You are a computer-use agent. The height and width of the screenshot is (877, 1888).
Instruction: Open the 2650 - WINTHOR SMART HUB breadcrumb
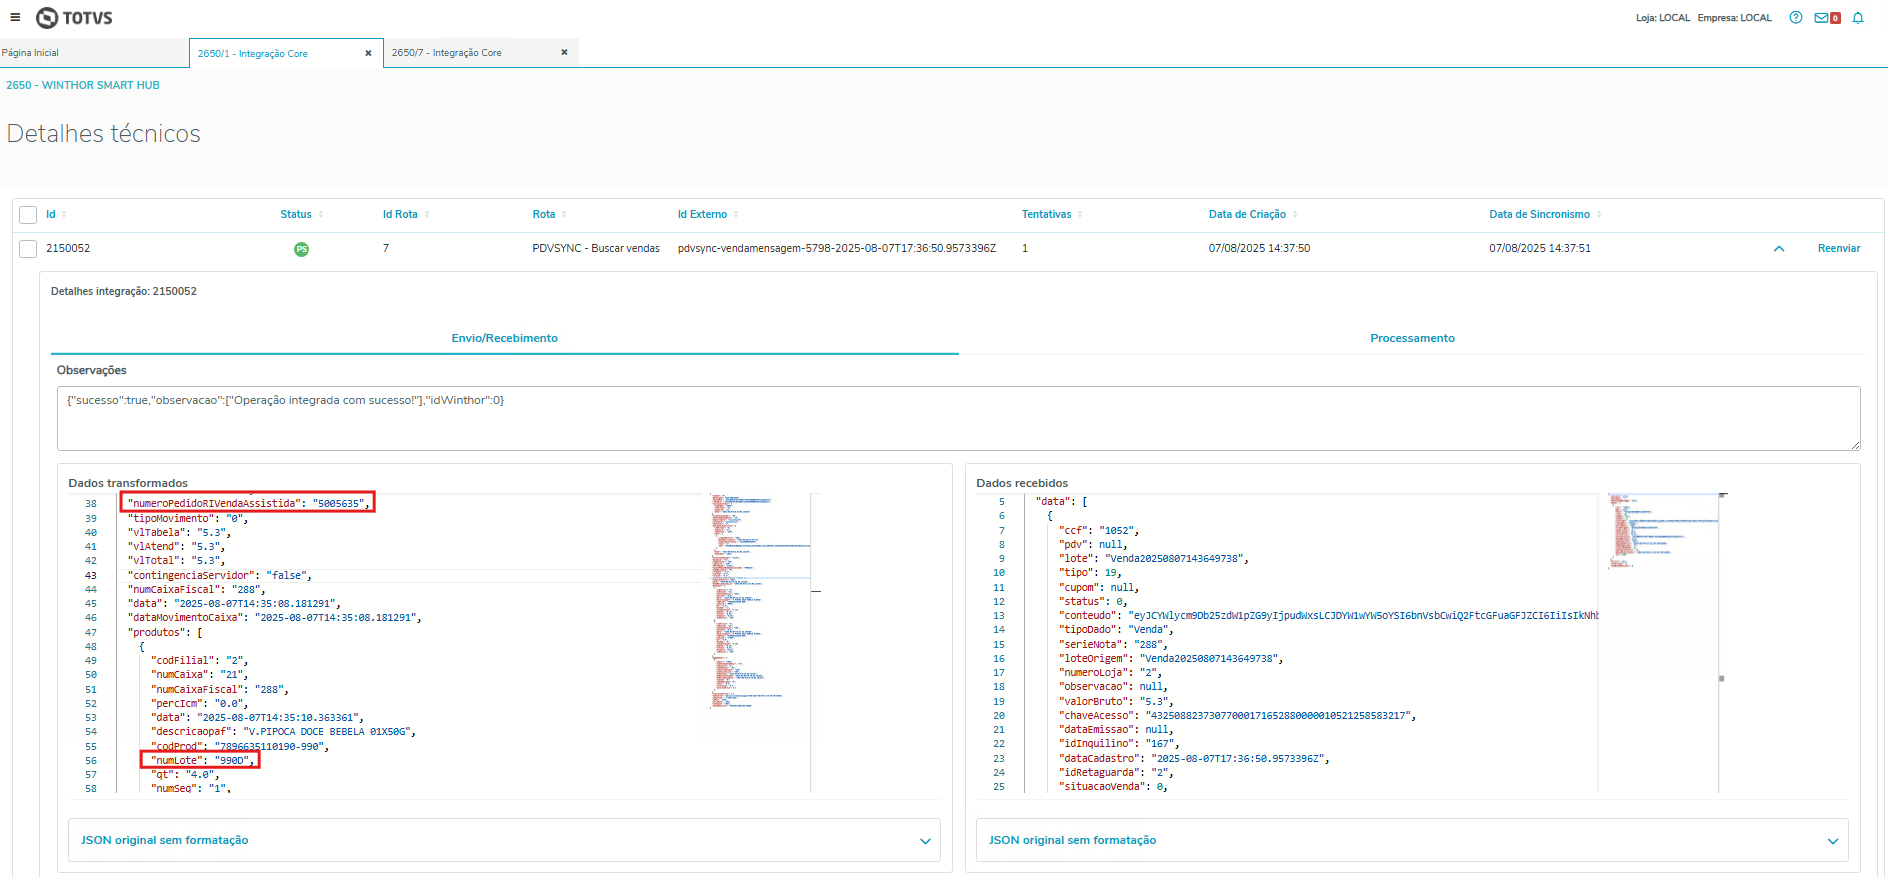[x=83, y=85]
